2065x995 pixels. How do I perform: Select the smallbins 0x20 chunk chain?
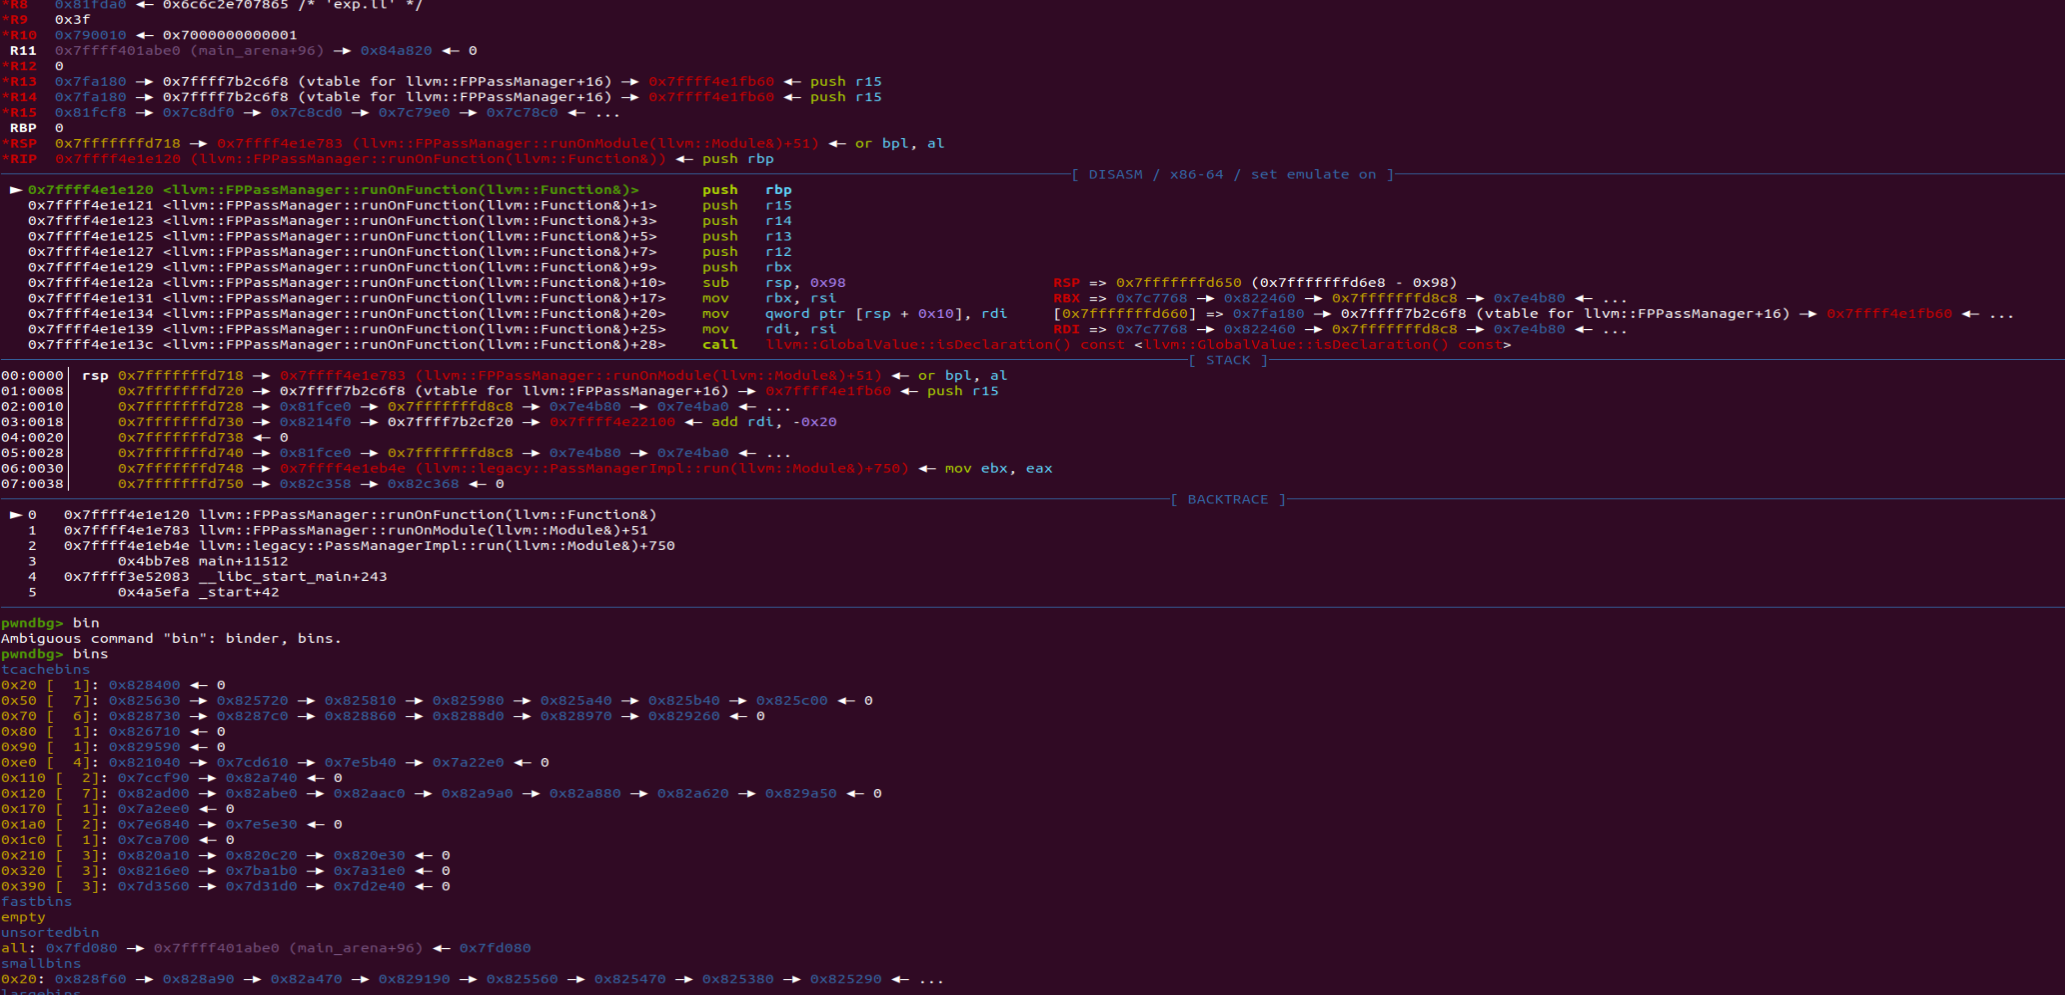(300, 979)
